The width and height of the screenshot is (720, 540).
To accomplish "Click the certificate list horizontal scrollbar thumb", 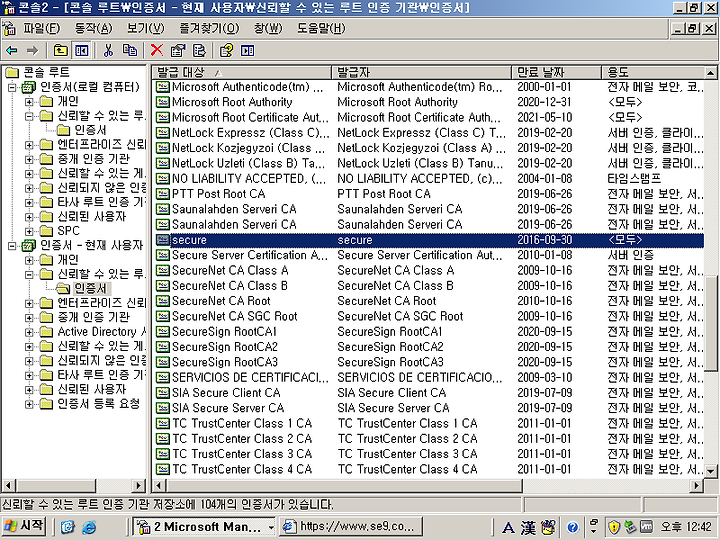I will (344, 485).
